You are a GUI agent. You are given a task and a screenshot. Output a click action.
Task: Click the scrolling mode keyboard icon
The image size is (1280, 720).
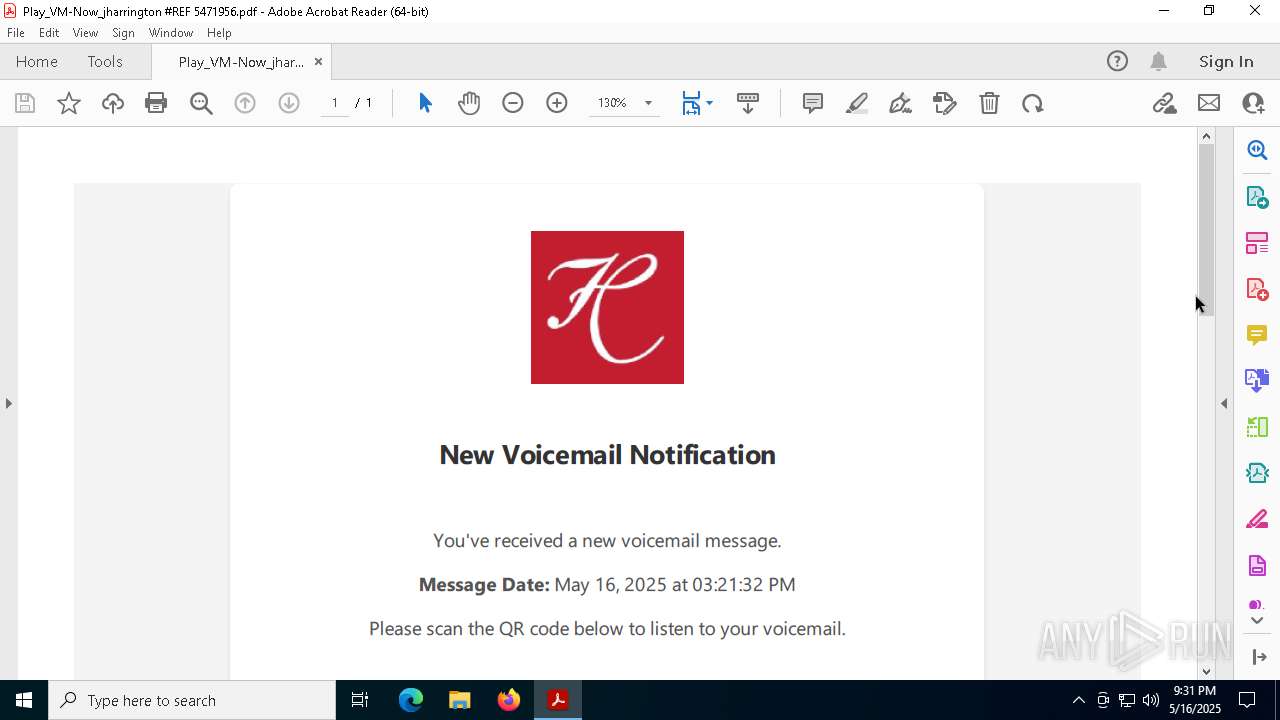coord(748,103)
